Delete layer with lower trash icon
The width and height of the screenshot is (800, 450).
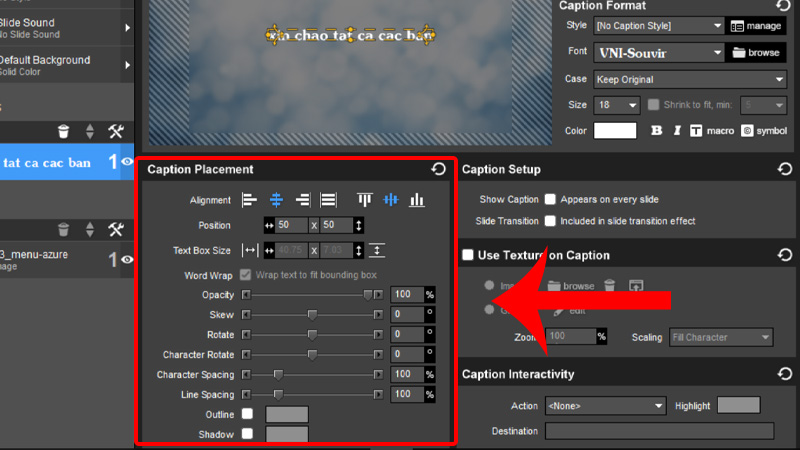[x=63, y=230]
